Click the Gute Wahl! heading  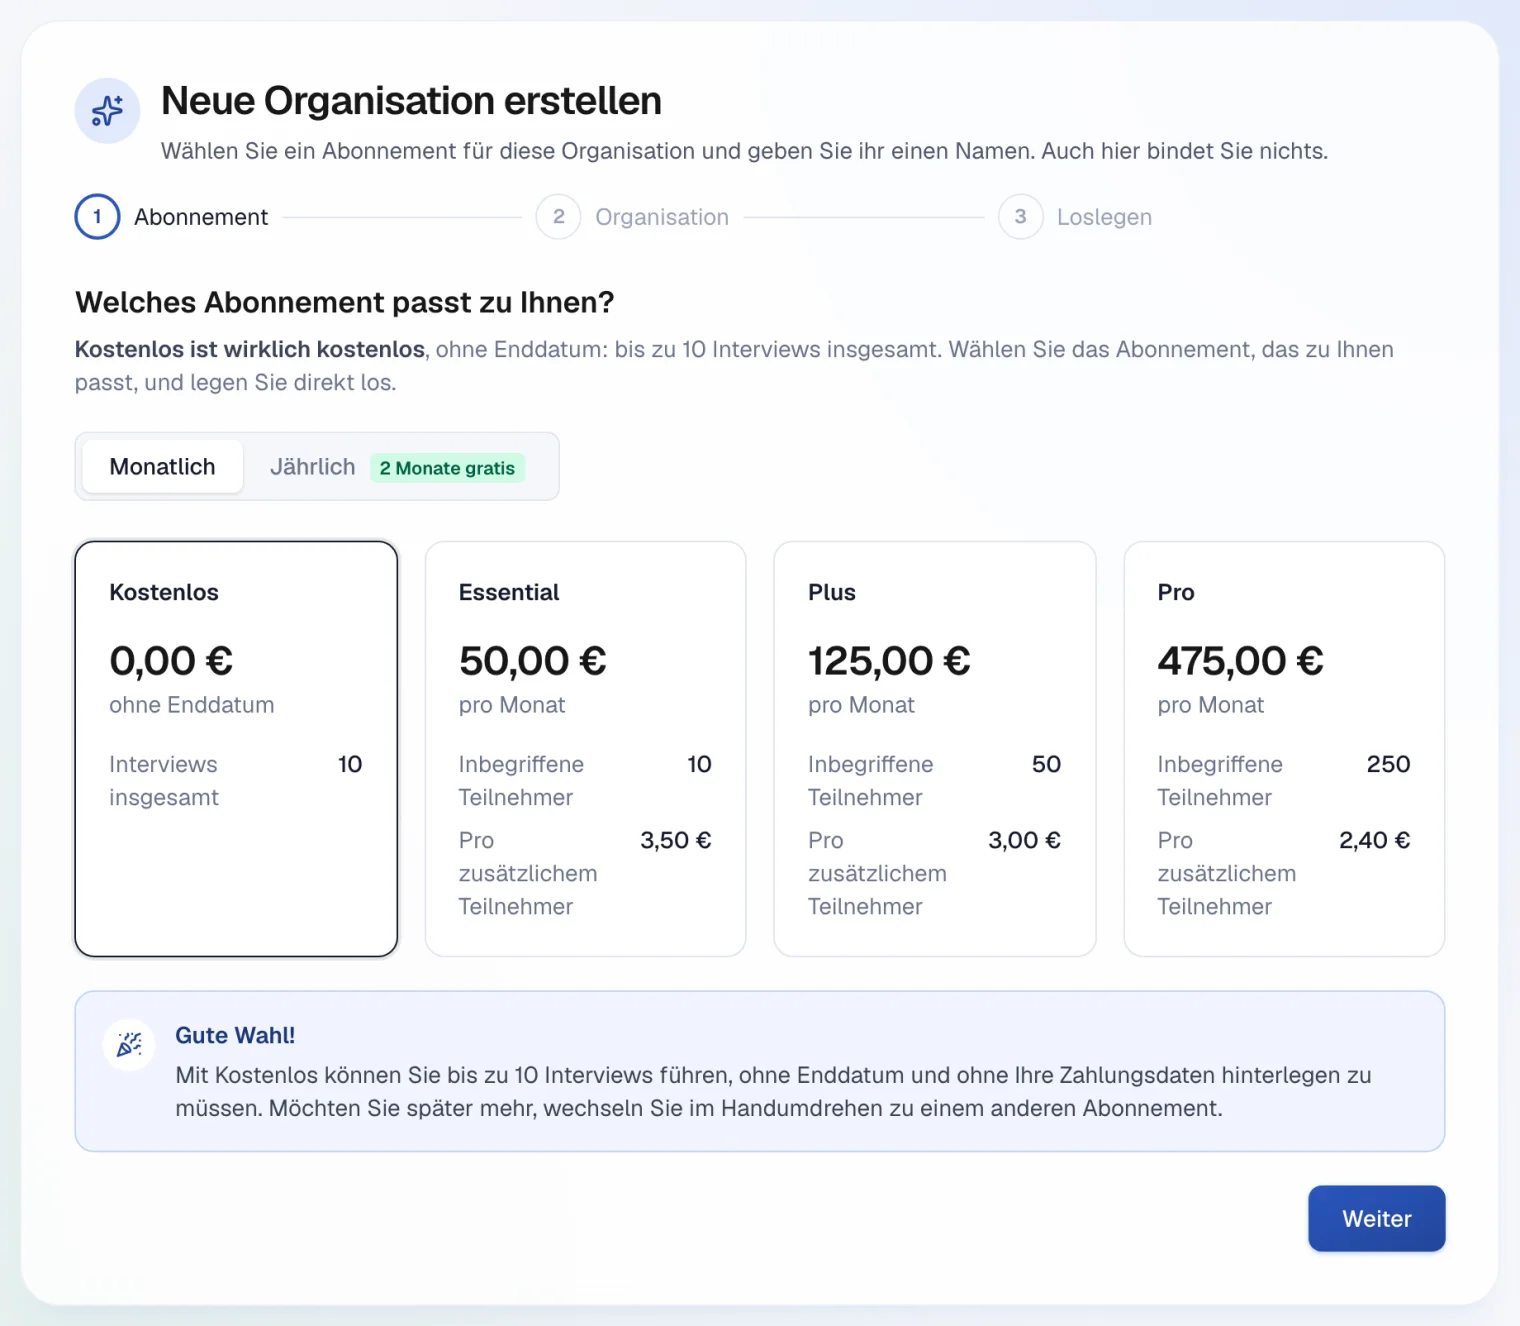(x=235, y=1036)
